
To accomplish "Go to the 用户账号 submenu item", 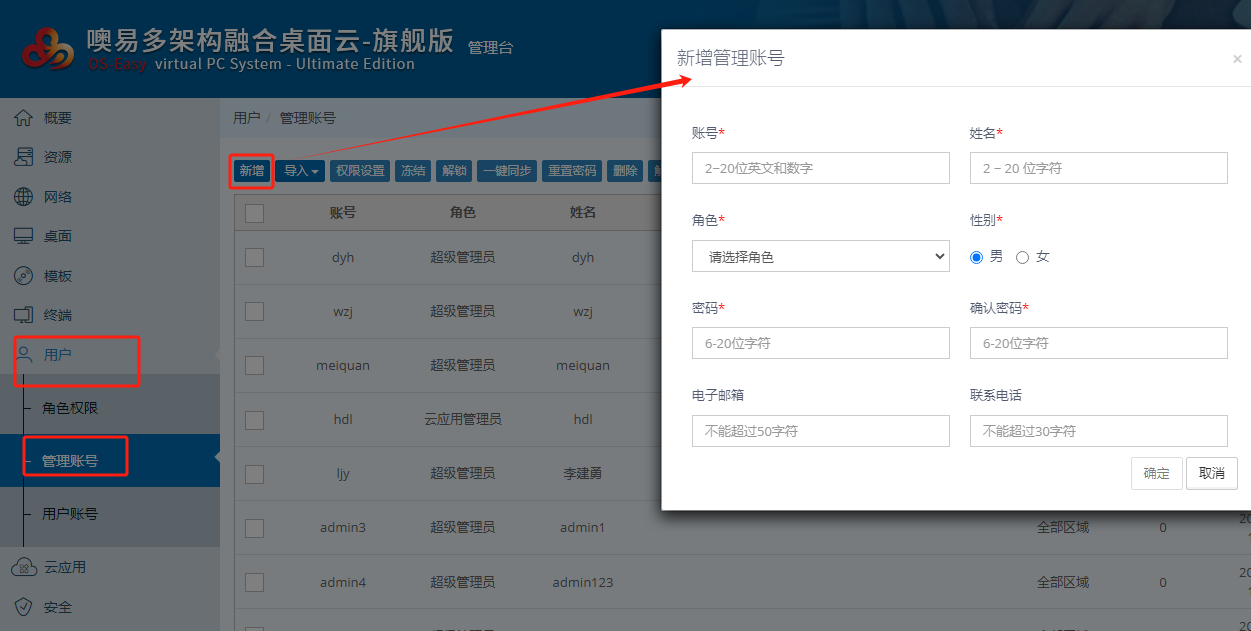I will (x=70, y=514).
